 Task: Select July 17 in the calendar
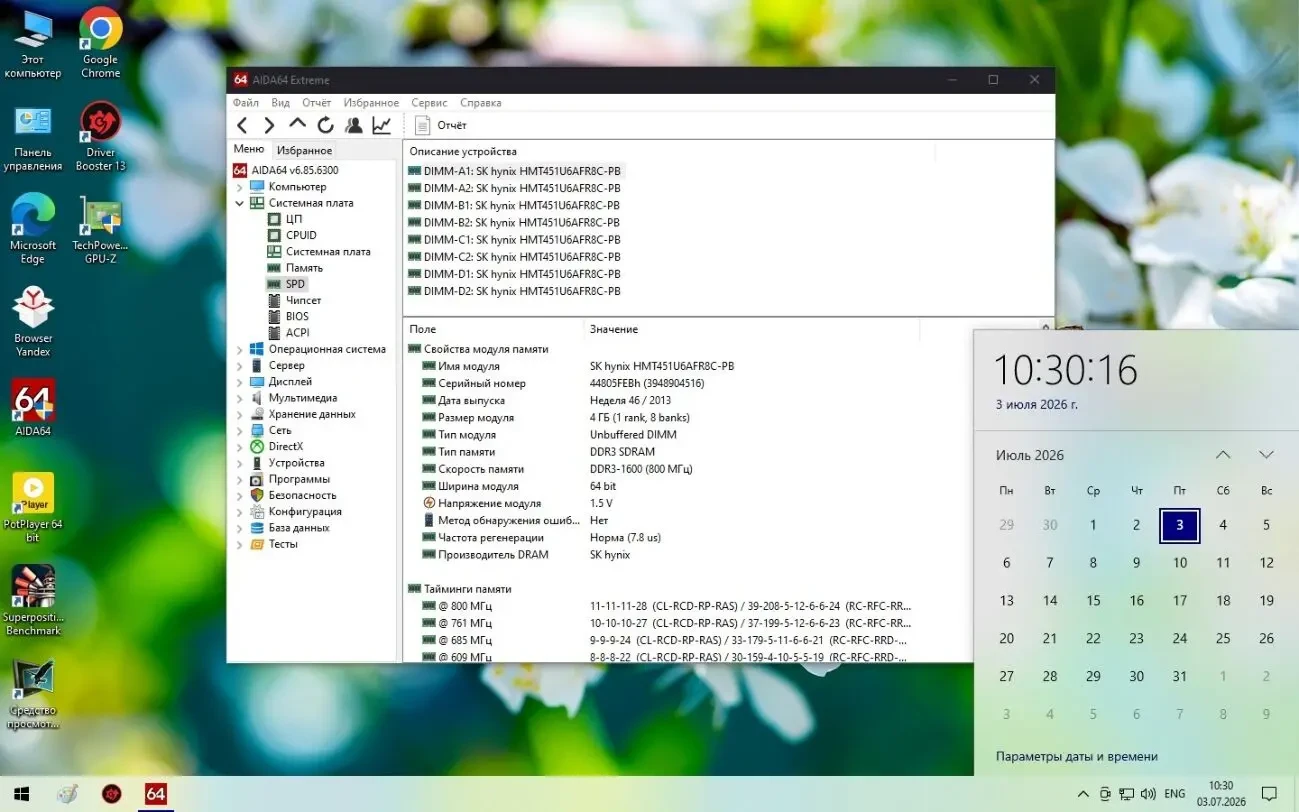[1180, 600]
